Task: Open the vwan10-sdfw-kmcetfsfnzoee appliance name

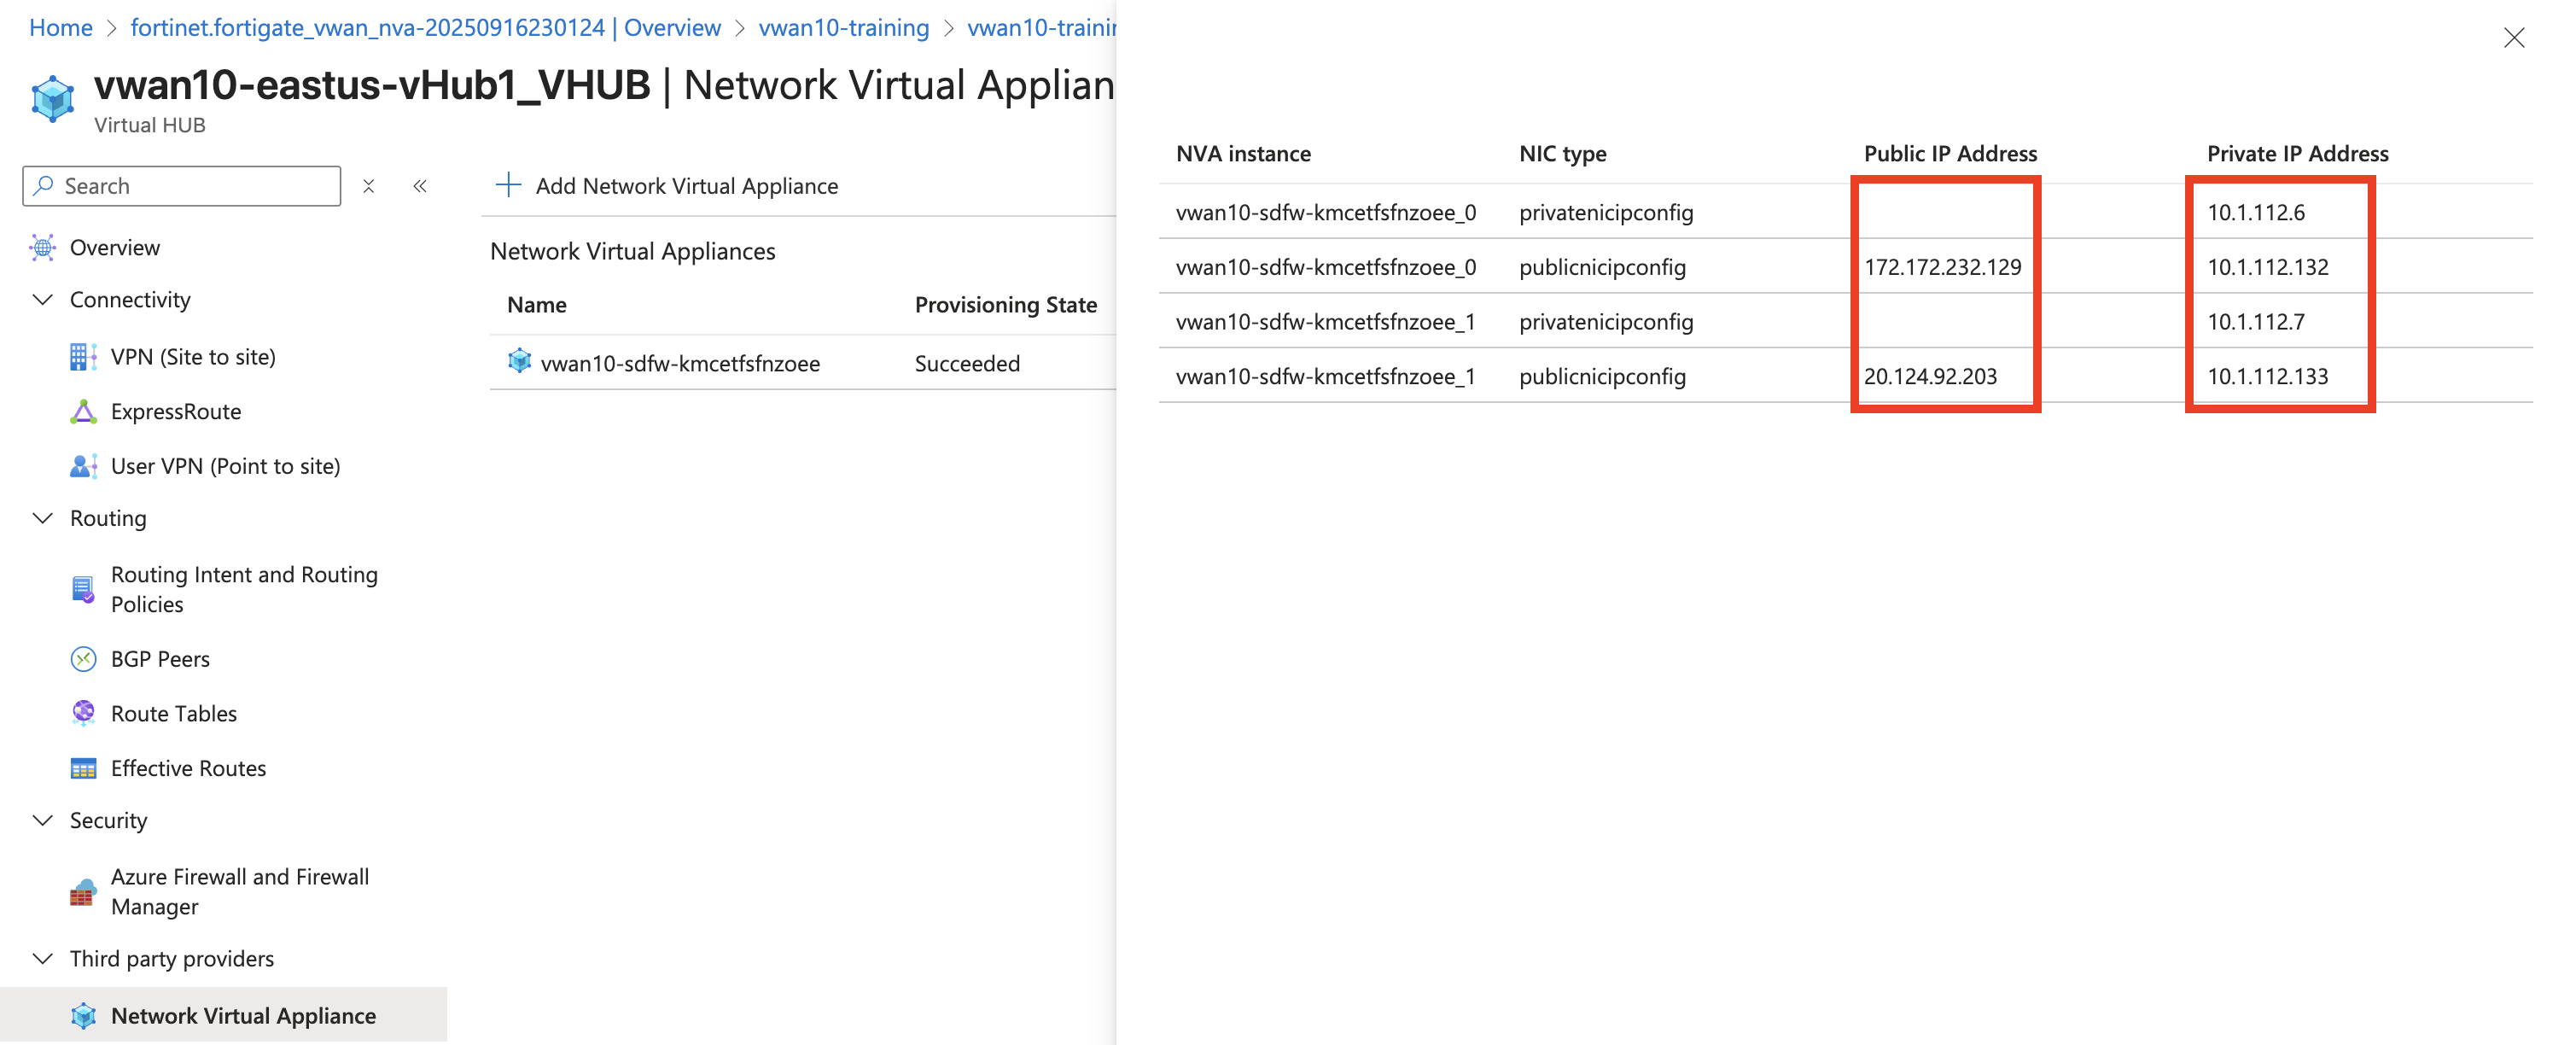Action: [x=680, y=363]
